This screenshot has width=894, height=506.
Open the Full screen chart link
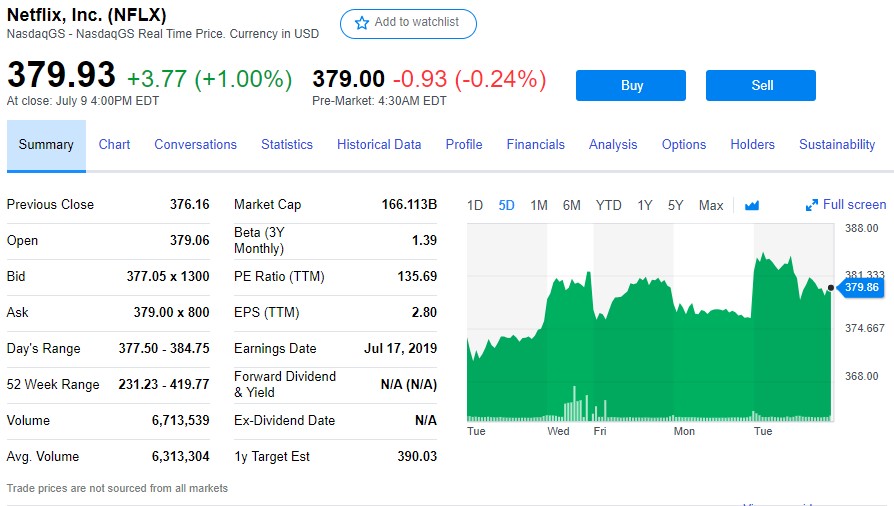coord(846,205)
